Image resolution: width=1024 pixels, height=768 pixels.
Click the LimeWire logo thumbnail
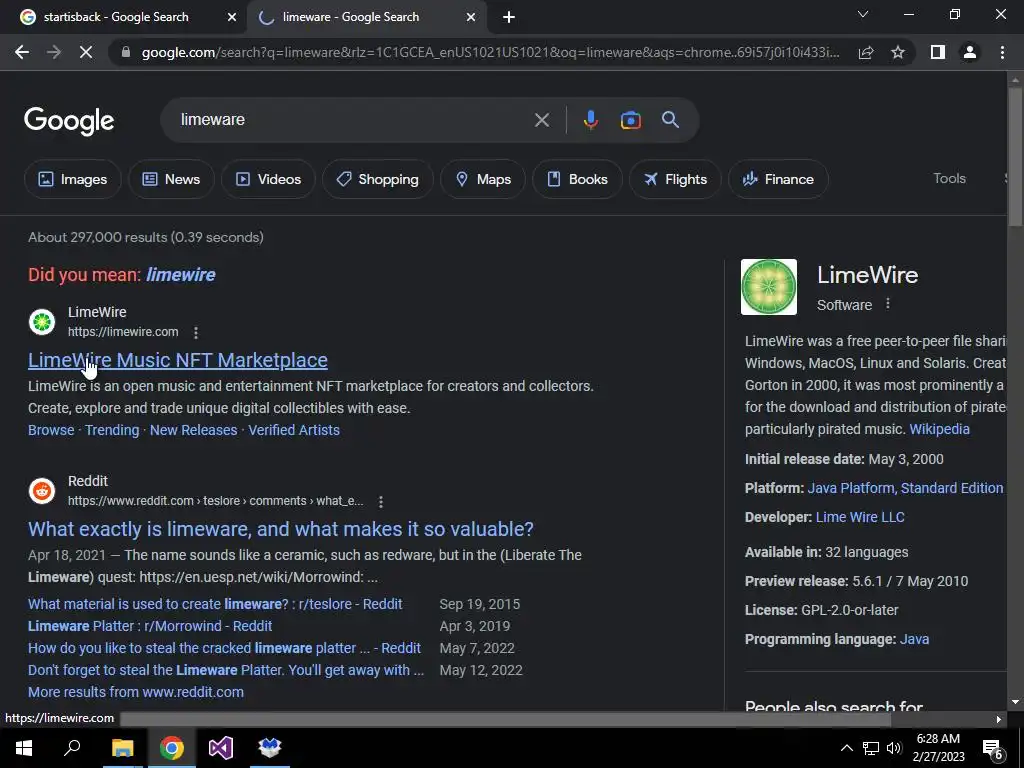click(x=769, y=287)
